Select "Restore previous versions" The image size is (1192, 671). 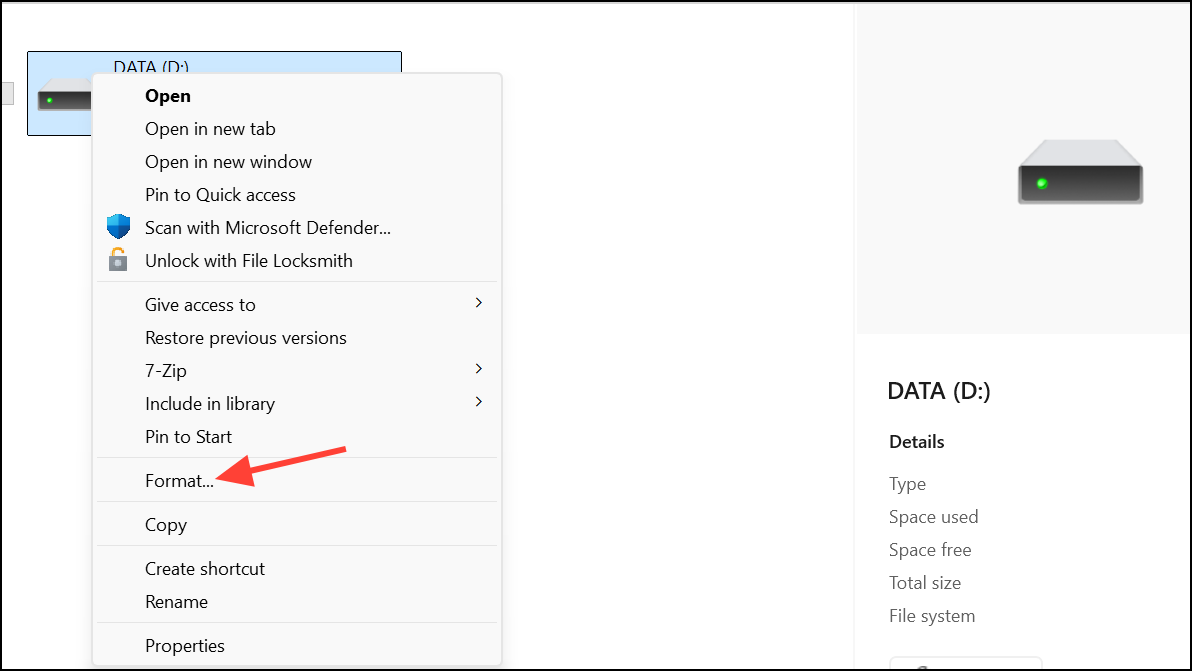pos(245,337)
